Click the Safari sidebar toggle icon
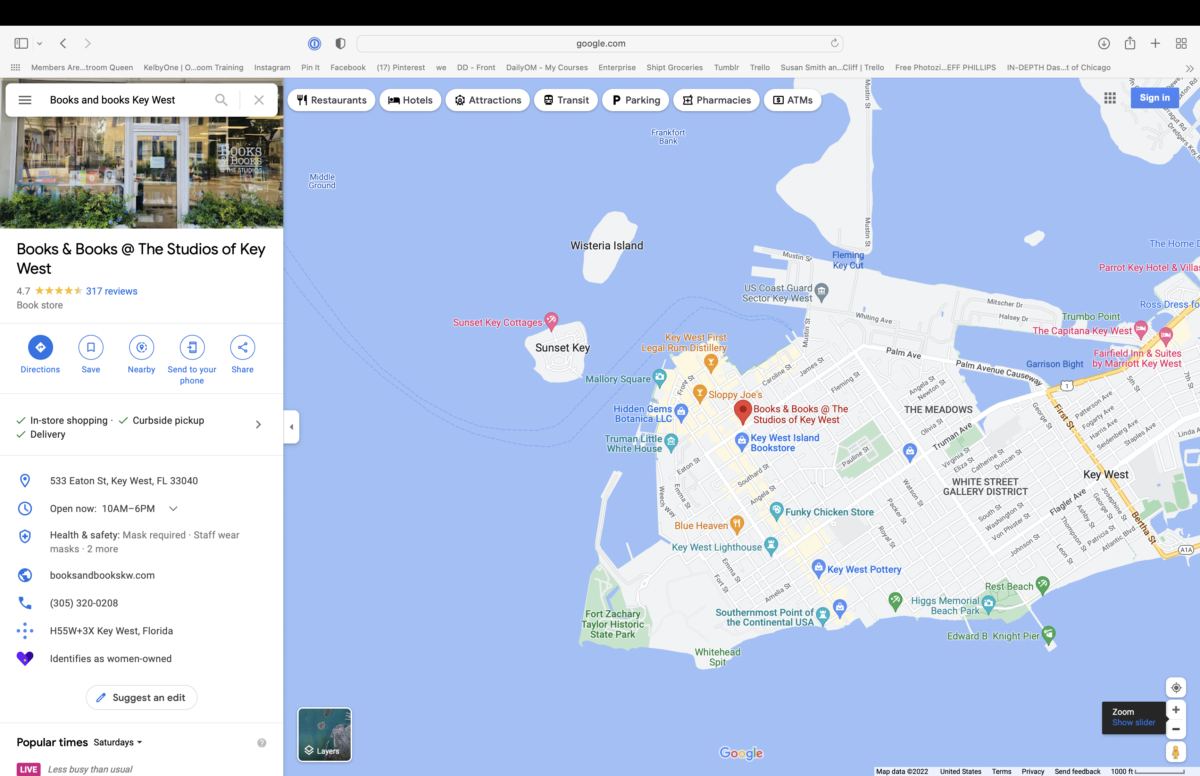 coord(21,43)
